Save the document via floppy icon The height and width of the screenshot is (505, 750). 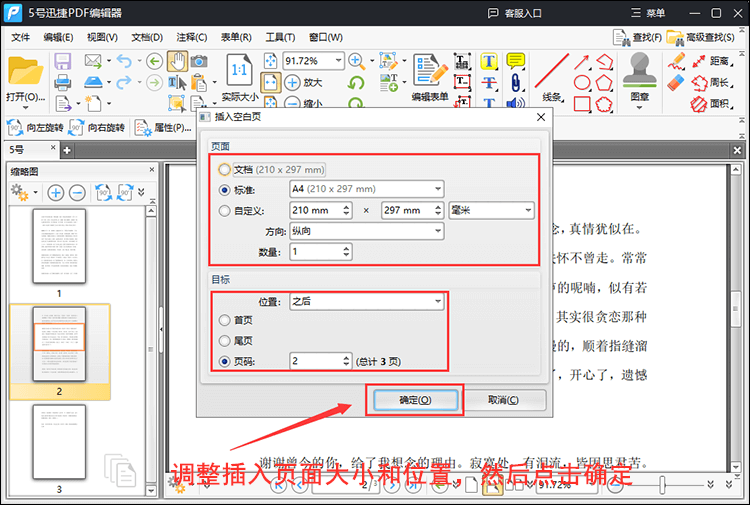(63, 62)
